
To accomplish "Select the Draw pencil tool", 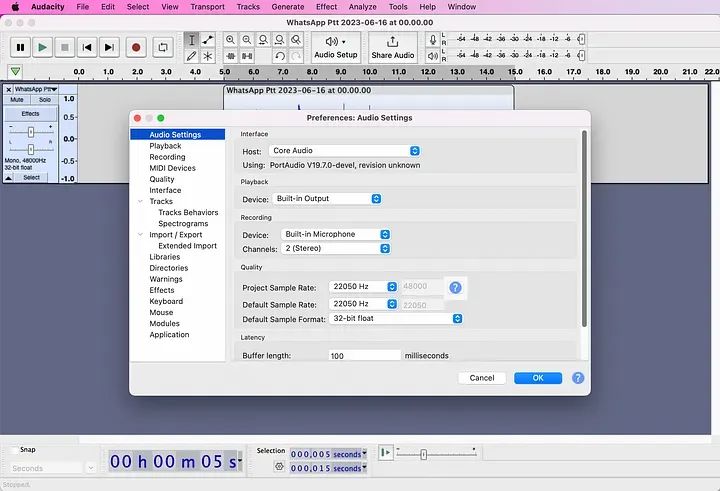I will [x=191, y=56].
